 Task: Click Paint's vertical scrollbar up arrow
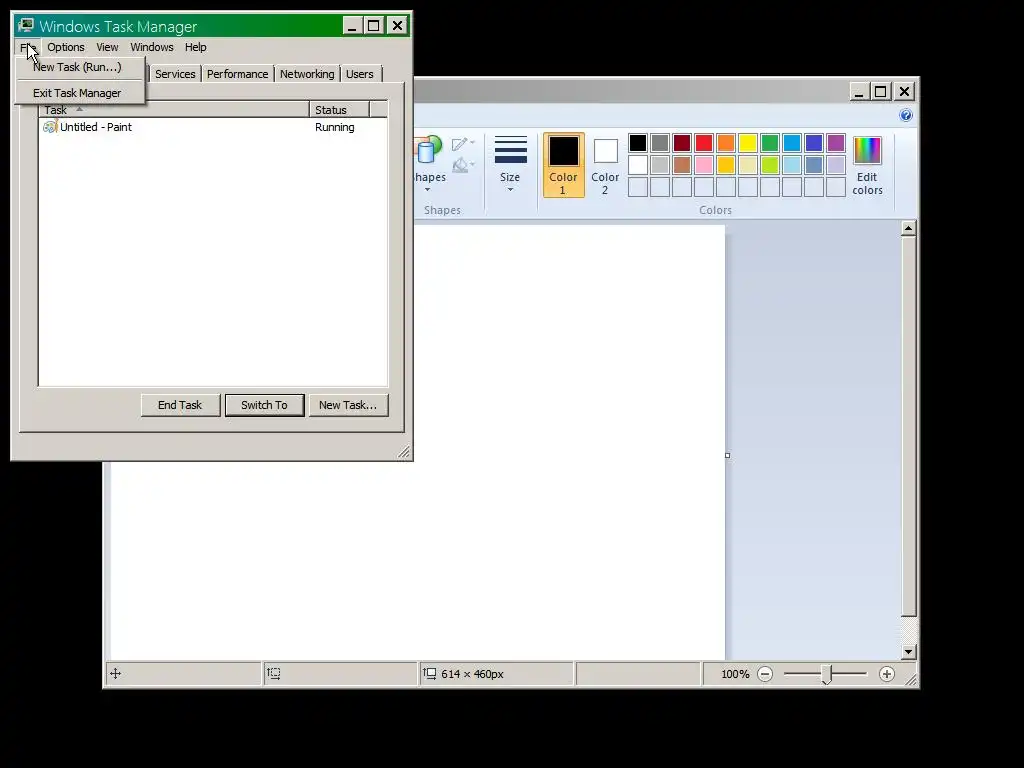coord(908,228)
